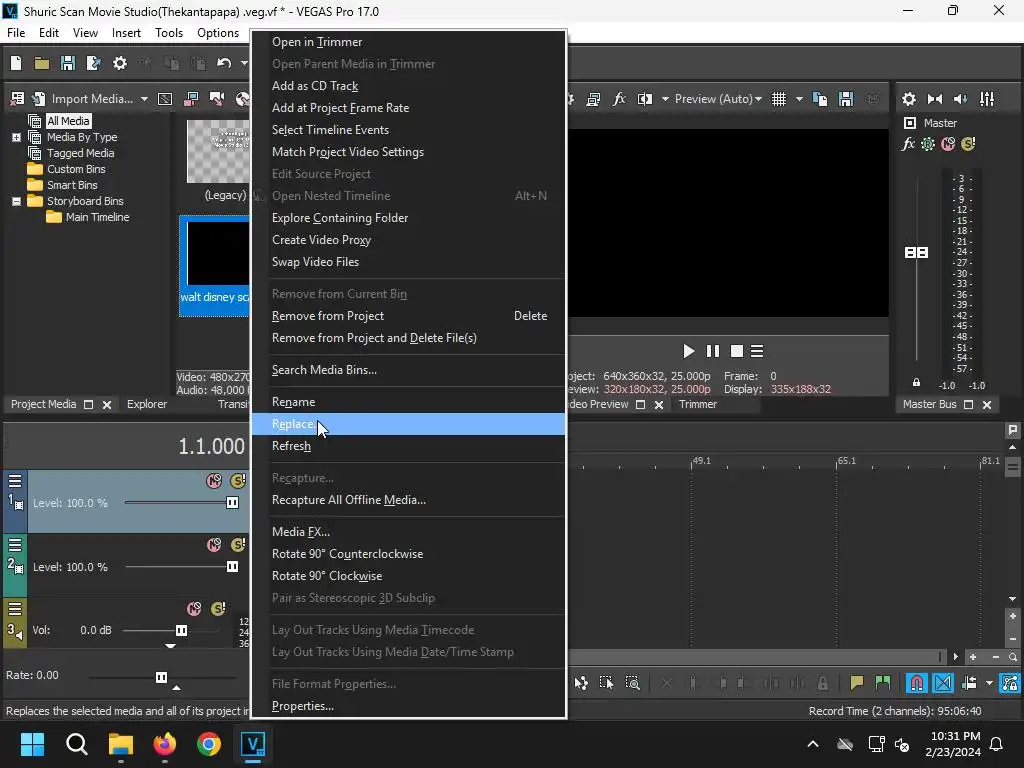The image size is (1024, 768).
Task: Select the envelope edit tool
Action: tap(581, 683)
